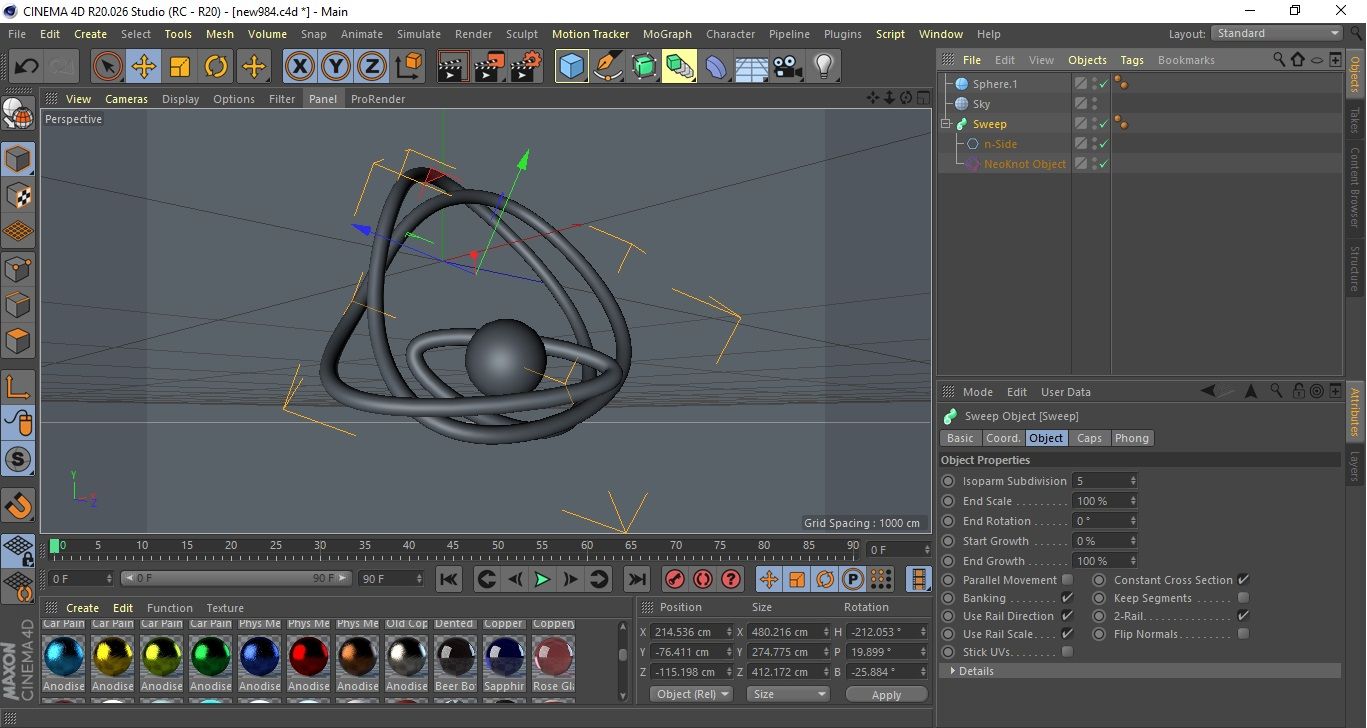Toggle Y axis lock

tap(336, 67)
